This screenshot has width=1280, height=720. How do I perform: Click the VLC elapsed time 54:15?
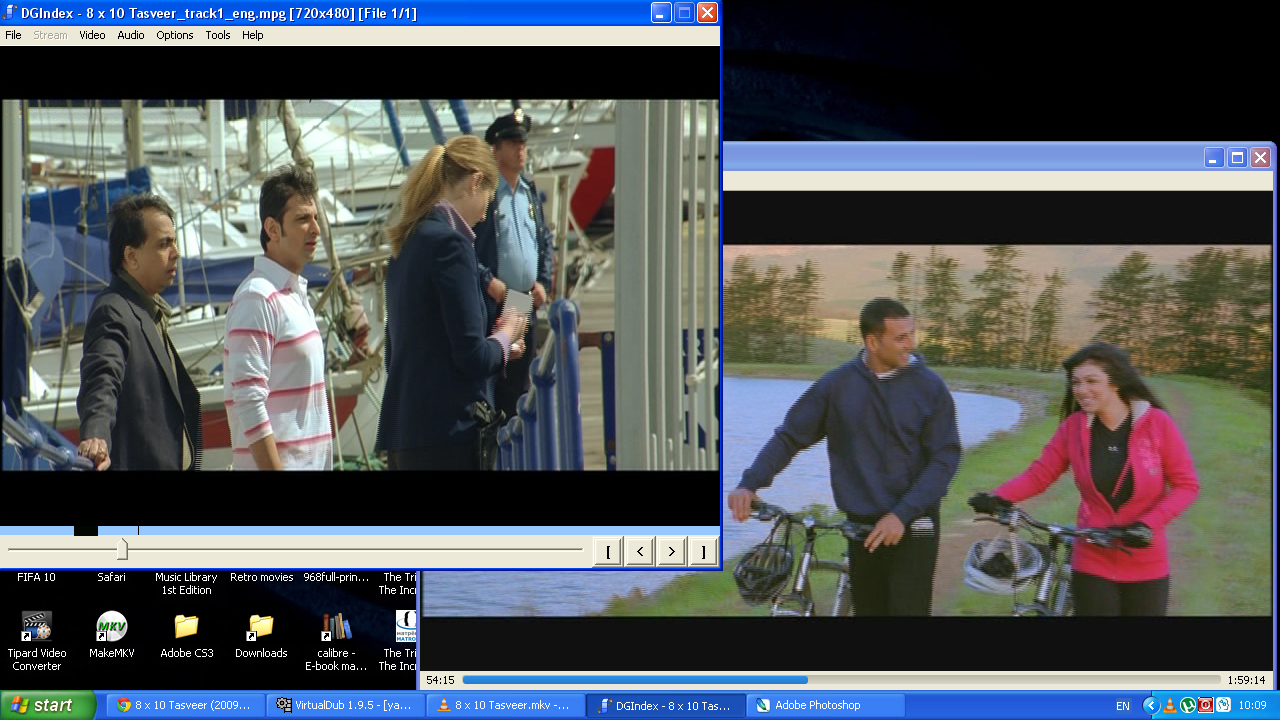click(x=440, y=680)
